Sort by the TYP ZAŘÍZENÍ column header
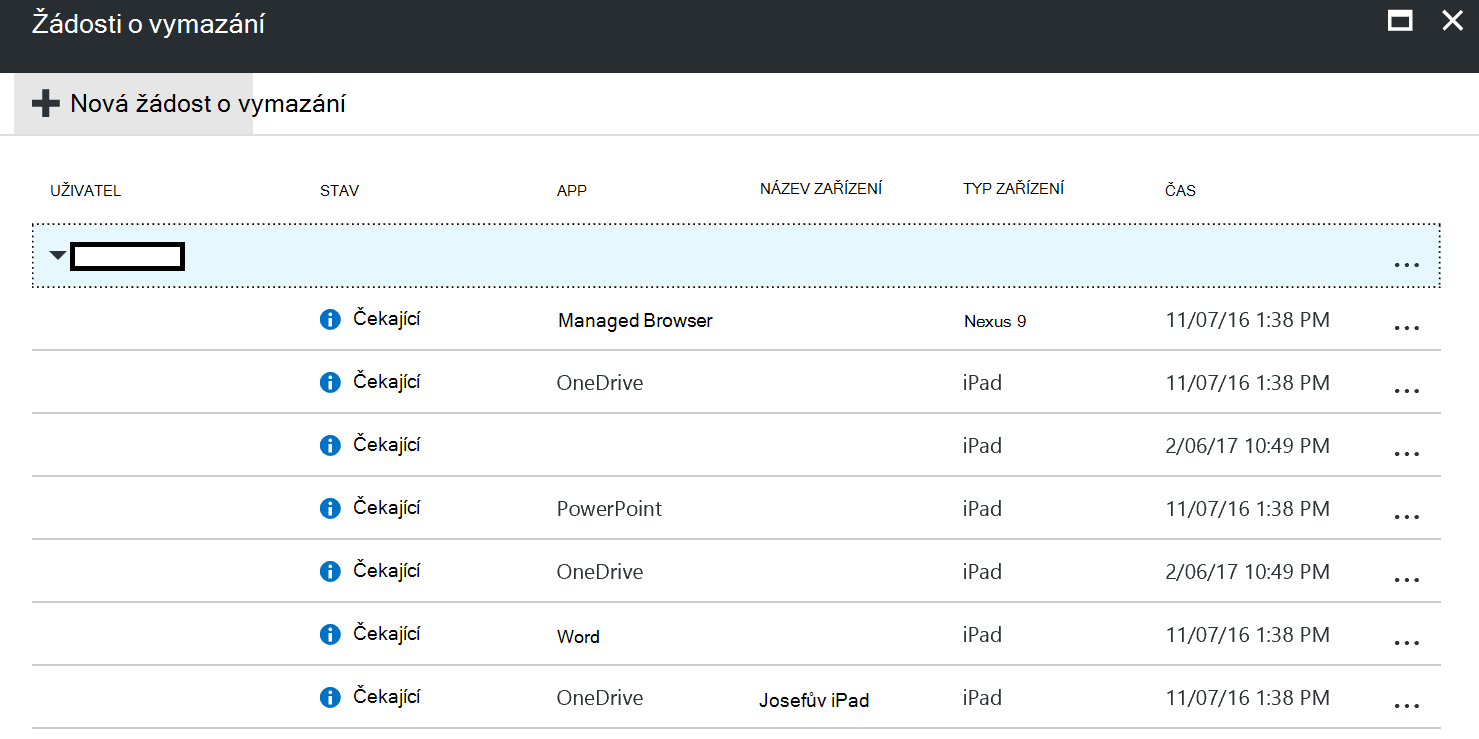1479x739 pixels. 1013,189
